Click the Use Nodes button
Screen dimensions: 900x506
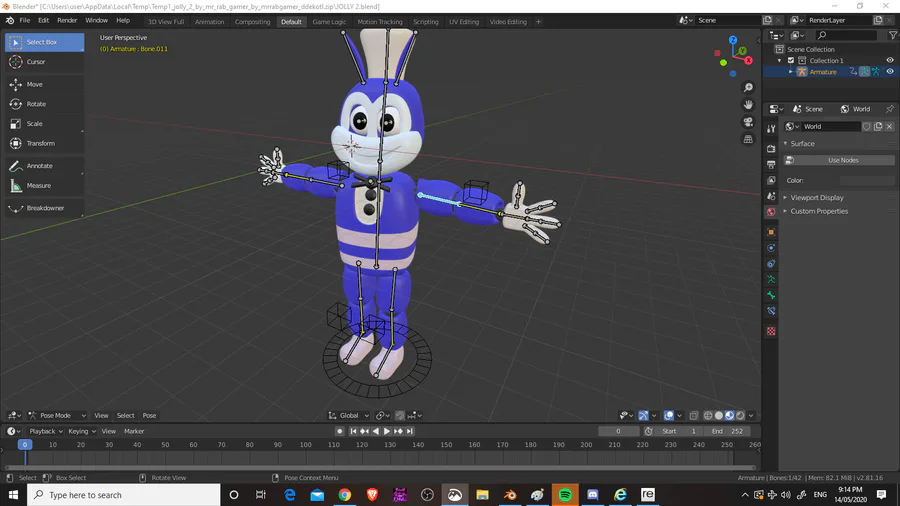pyautogui.click(x=839, y=160)
